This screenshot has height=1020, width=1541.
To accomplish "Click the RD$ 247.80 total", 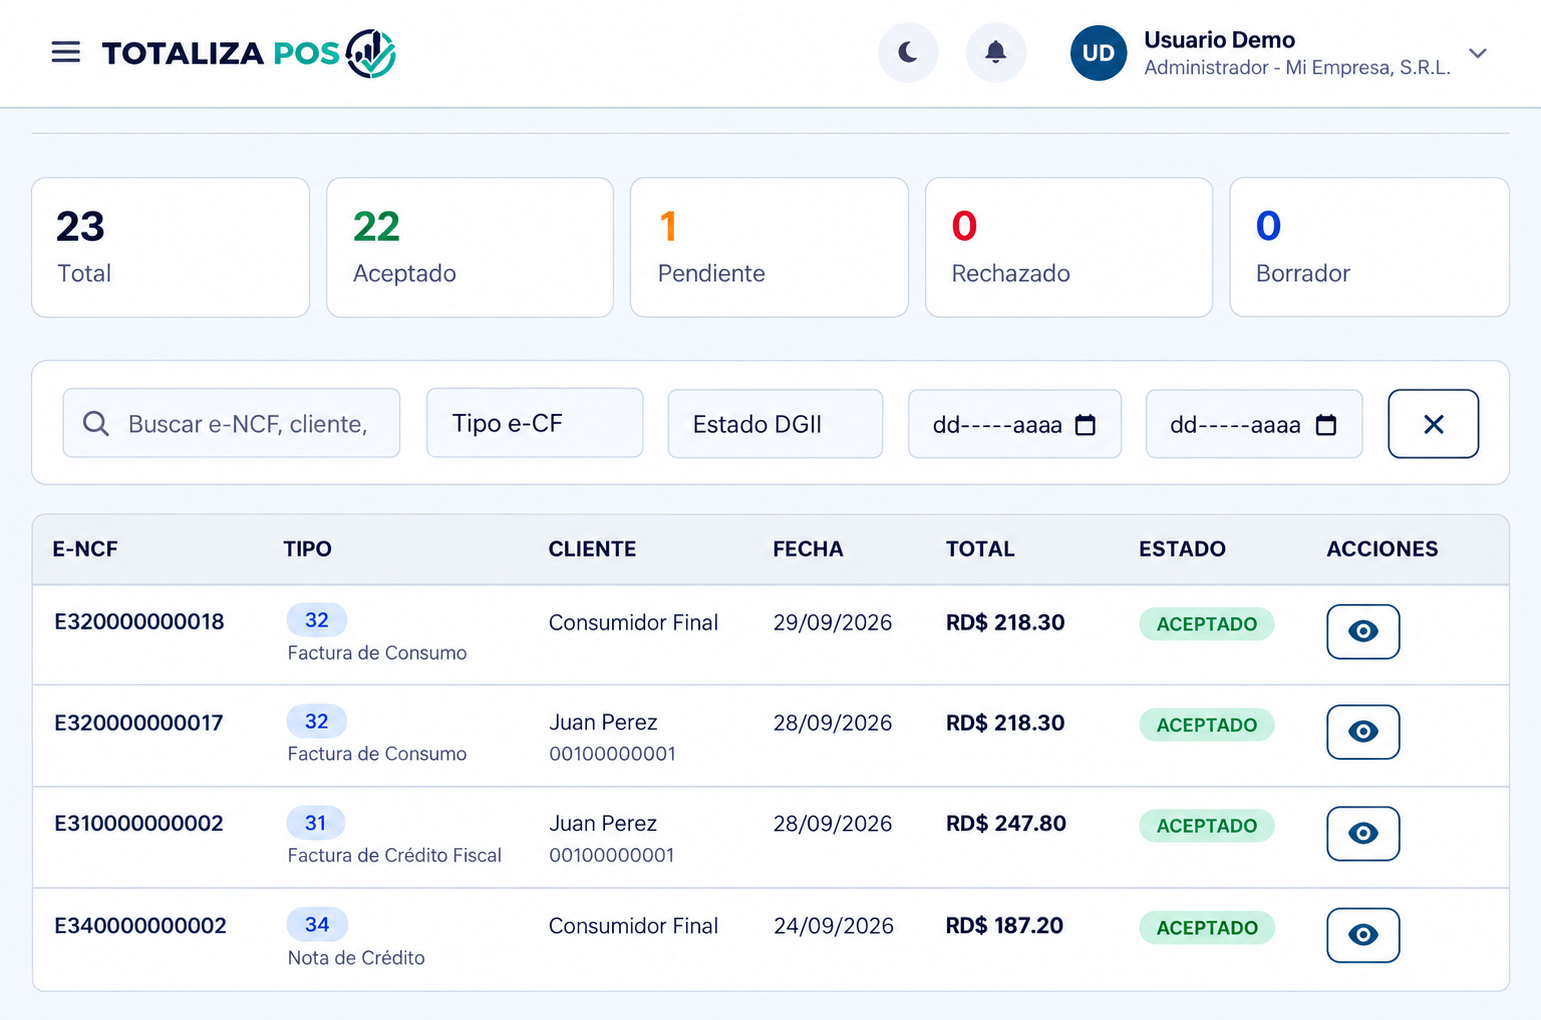I will coord(1006,824).
